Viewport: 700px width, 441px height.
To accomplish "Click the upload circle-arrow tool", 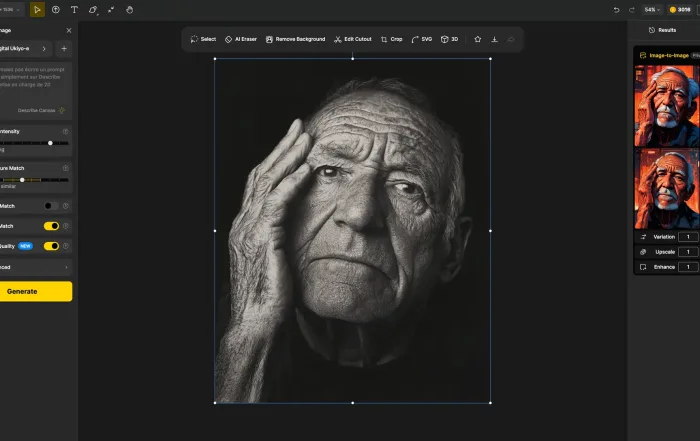I will pyautogui.click(x=56, y=9).
